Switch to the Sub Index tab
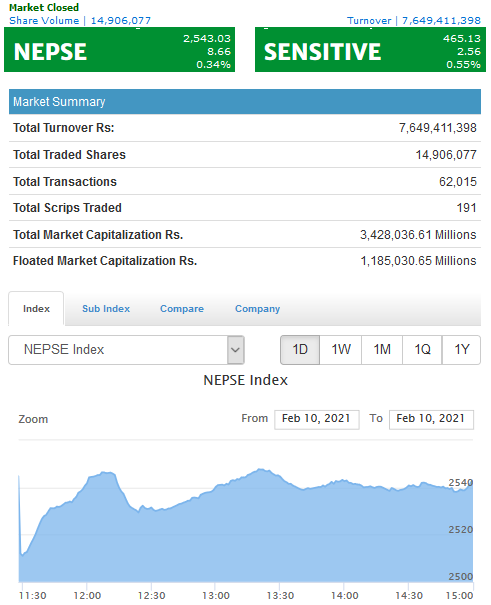Viewport: 491px width, 605px height. point(106,309)
